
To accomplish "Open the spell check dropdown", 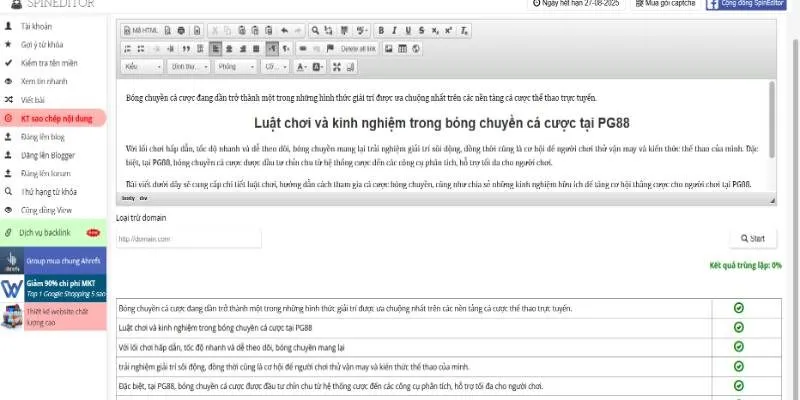I will click(x=360, y=31).
